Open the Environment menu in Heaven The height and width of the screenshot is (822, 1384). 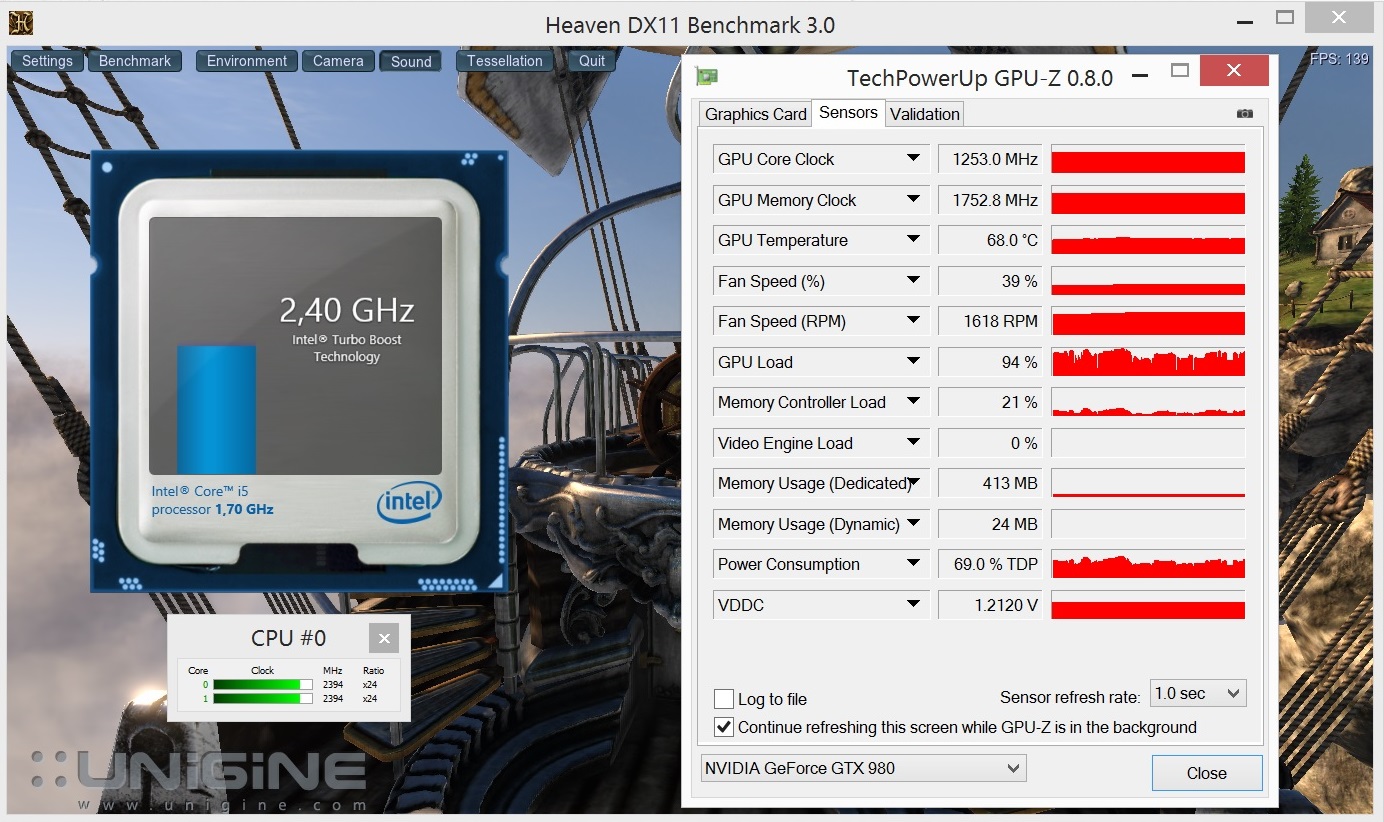point(247,61)
